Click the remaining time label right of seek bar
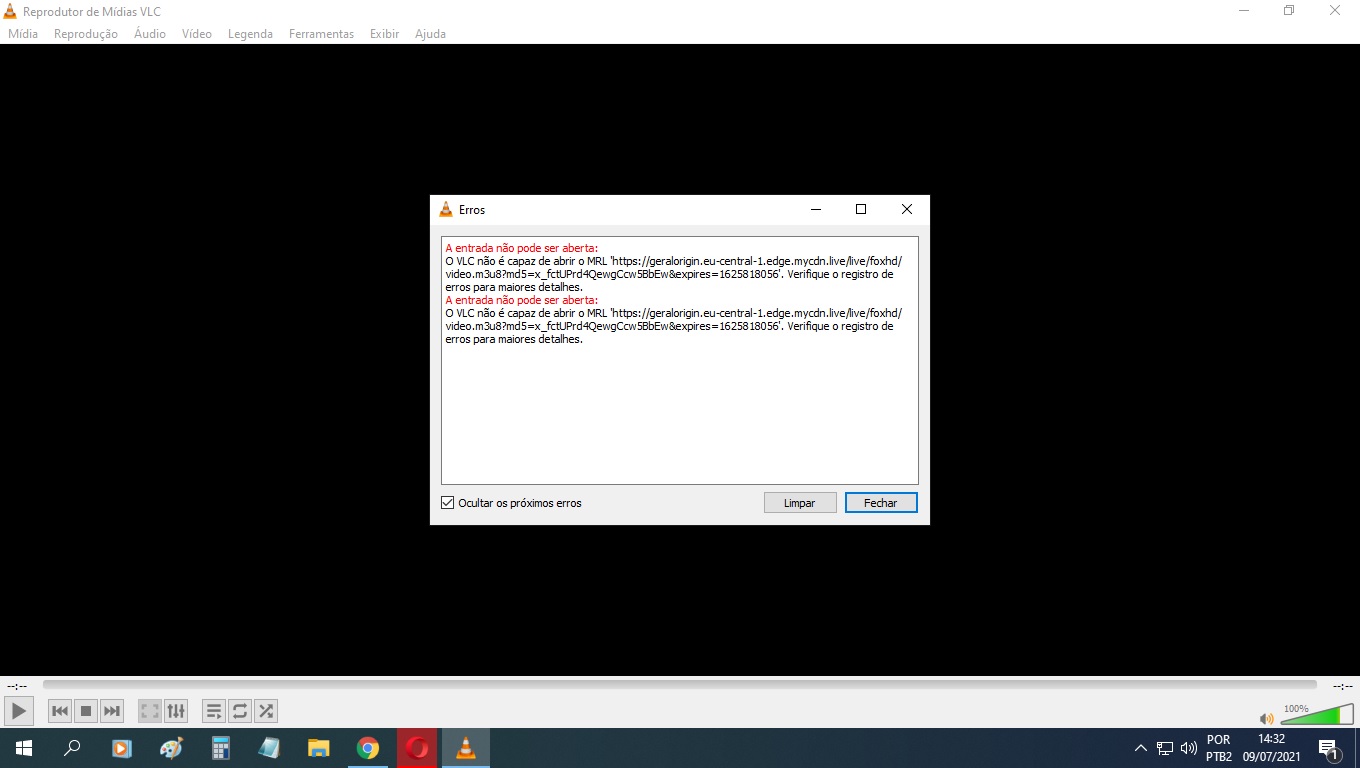1360x768 pixels. (1342, 686)
